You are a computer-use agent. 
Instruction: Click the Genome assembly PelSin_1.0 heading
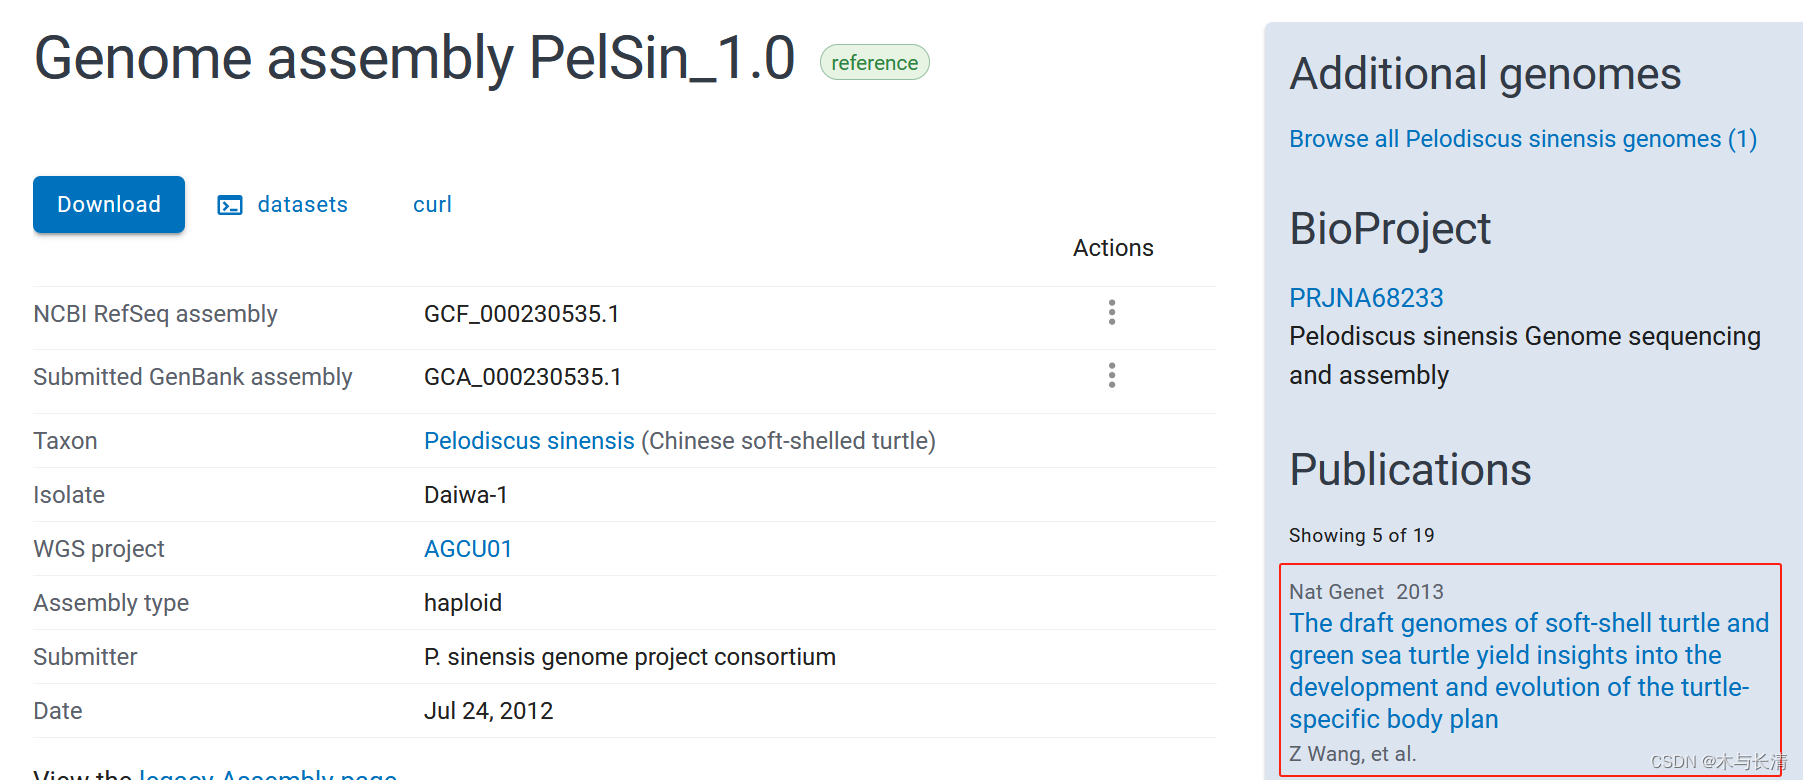(414, 58)
